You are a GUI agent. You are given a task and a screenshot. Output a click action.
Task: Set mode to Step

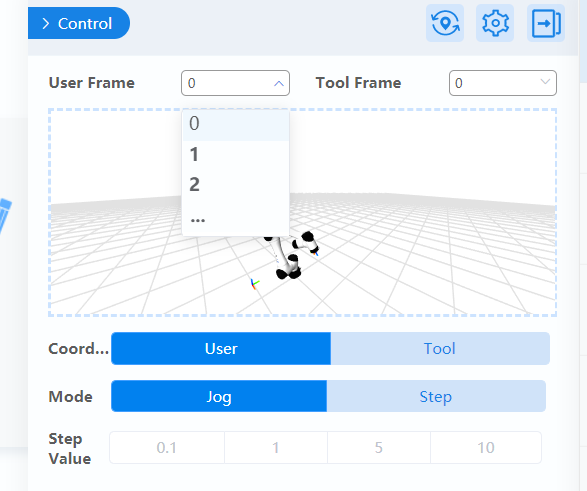point(436,396)
